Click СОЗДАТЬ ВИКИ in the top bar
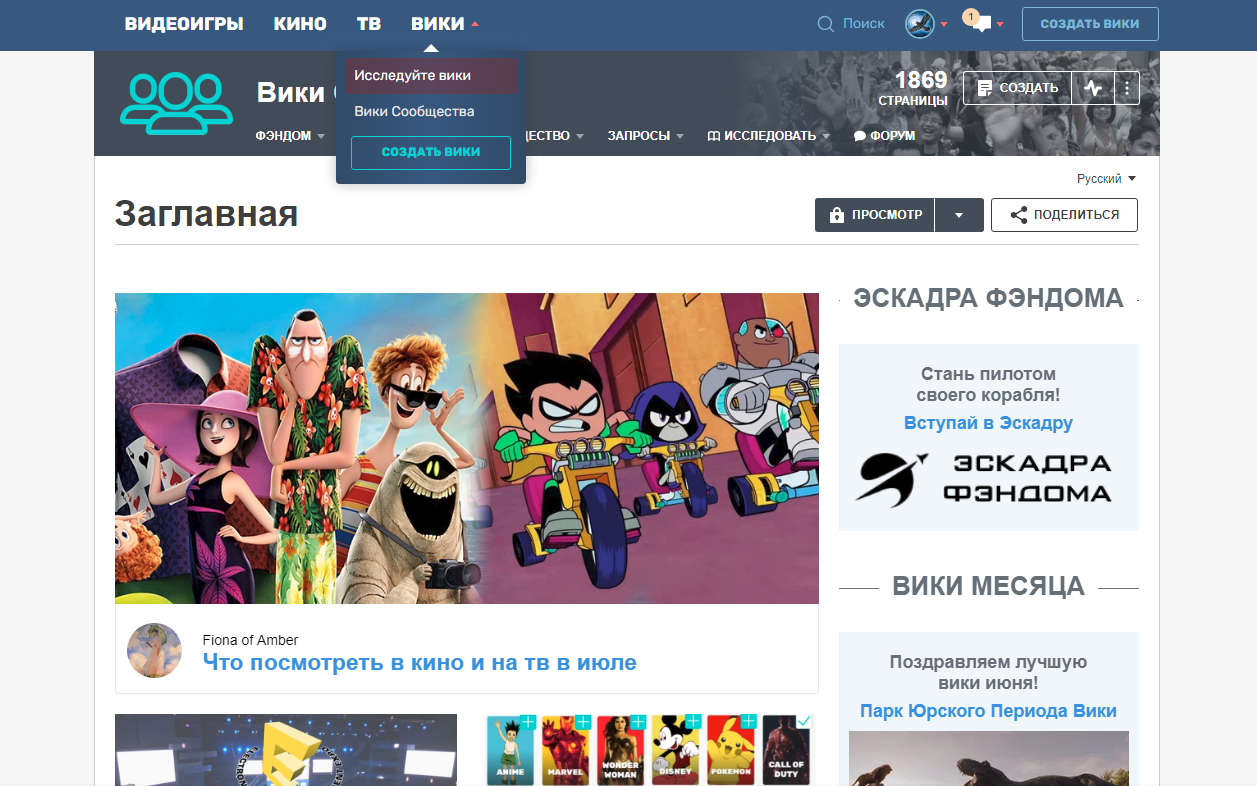Screen dimensions: 1257x786 click(1090, 24)
